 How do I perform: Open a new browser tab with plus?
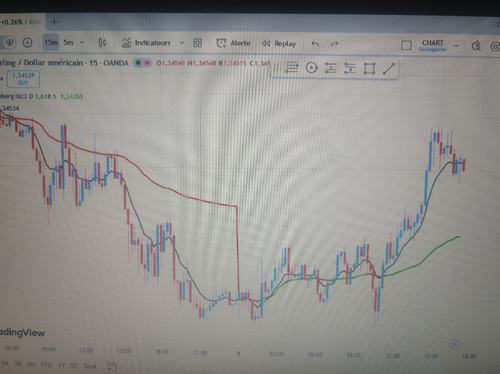[54, 22]
